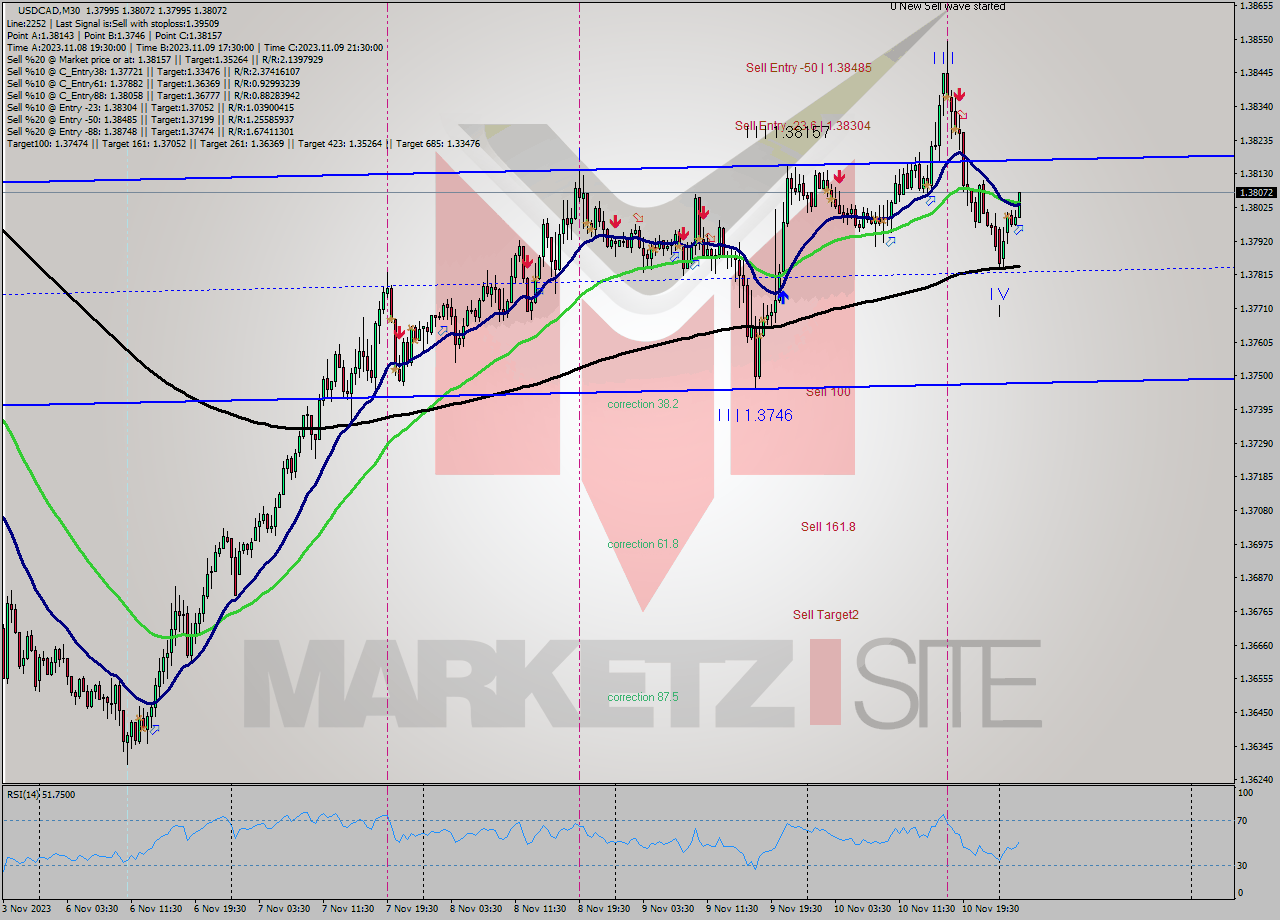Select the 'Sell Entry -50 | 1.38485' chart label
Screen dimensions: 1280x920
(809, 68)
